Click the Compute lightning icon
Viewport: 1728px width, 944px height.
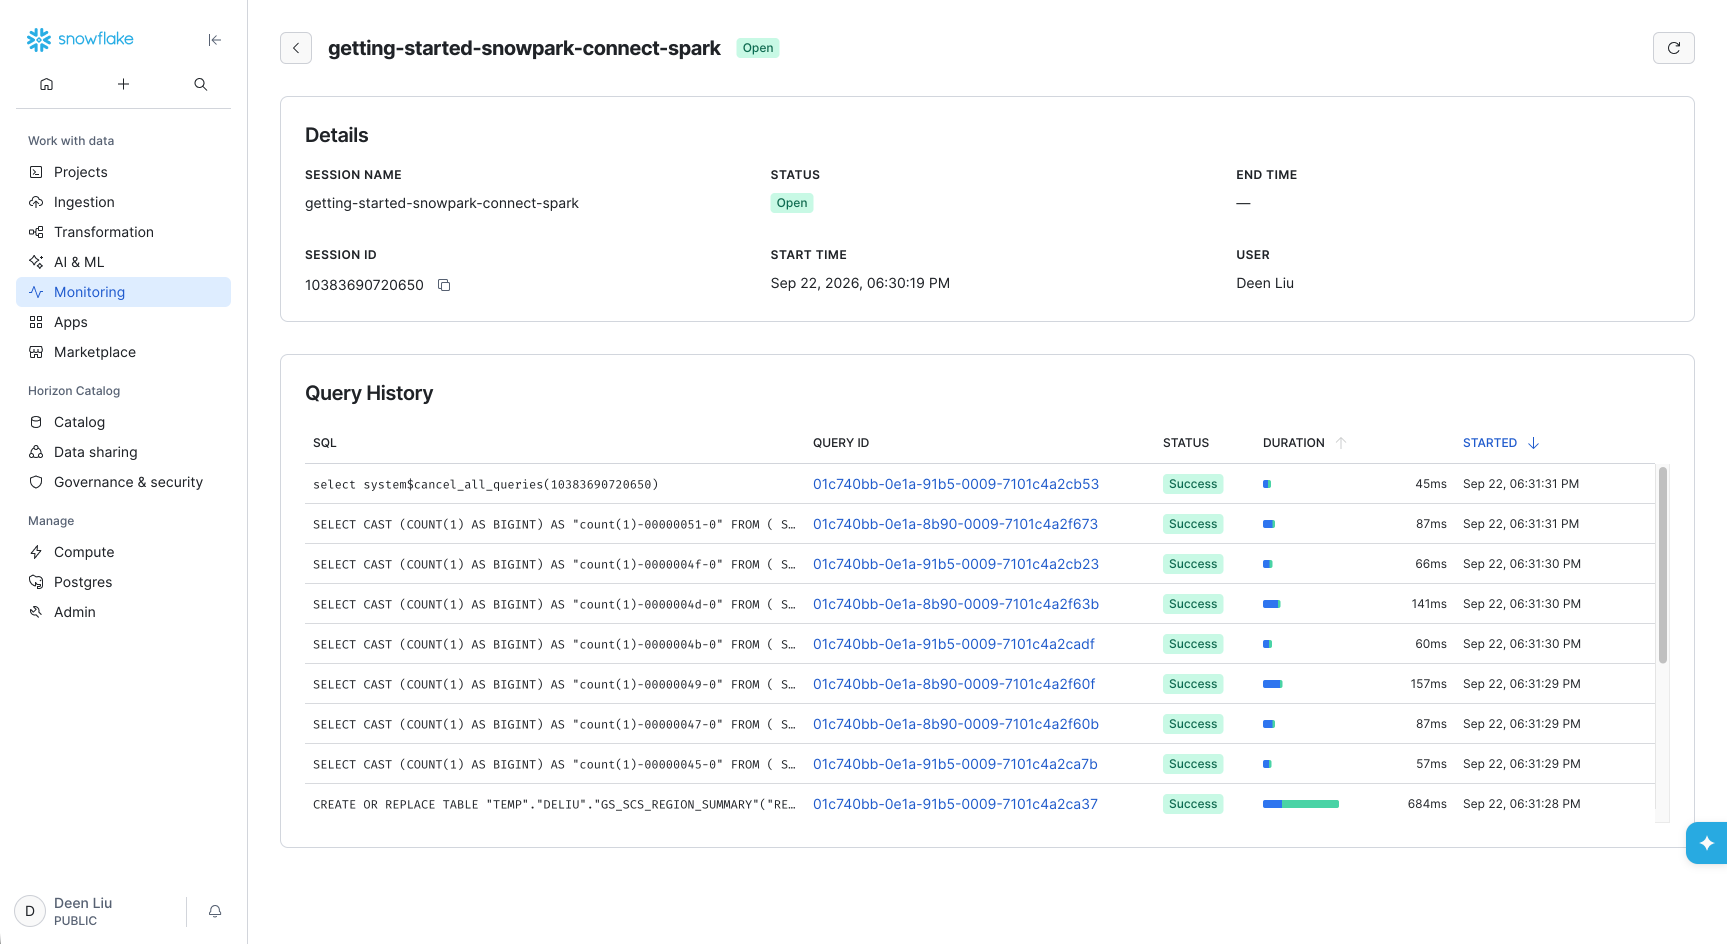tap(36, 552)
